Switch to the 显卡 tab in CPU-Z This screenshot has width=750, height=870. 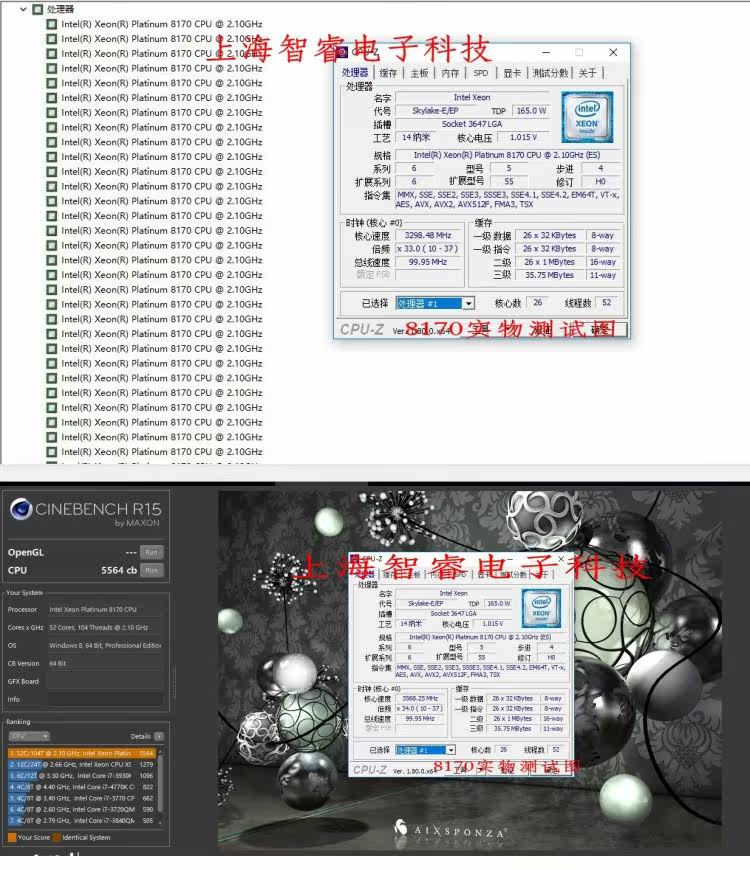pyautogui.click(x=512, y=73)
